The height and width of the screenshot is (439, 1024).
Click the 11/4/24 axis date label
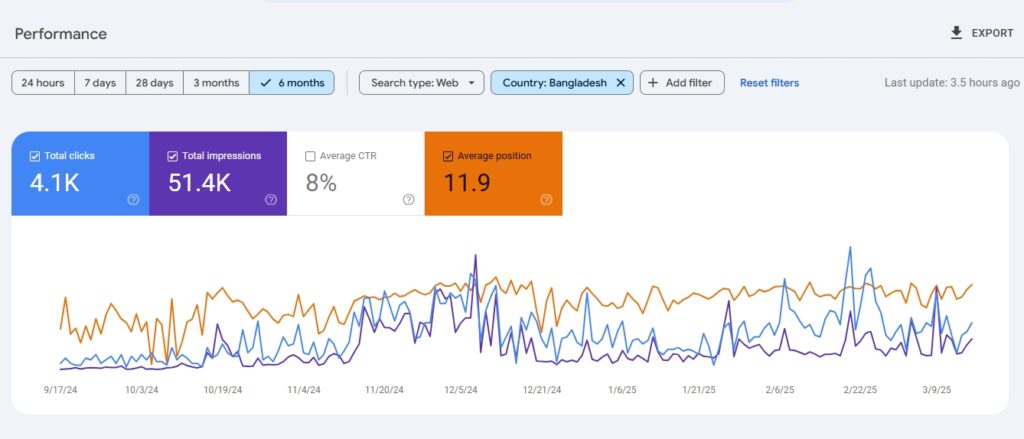[x=304, y=390]
